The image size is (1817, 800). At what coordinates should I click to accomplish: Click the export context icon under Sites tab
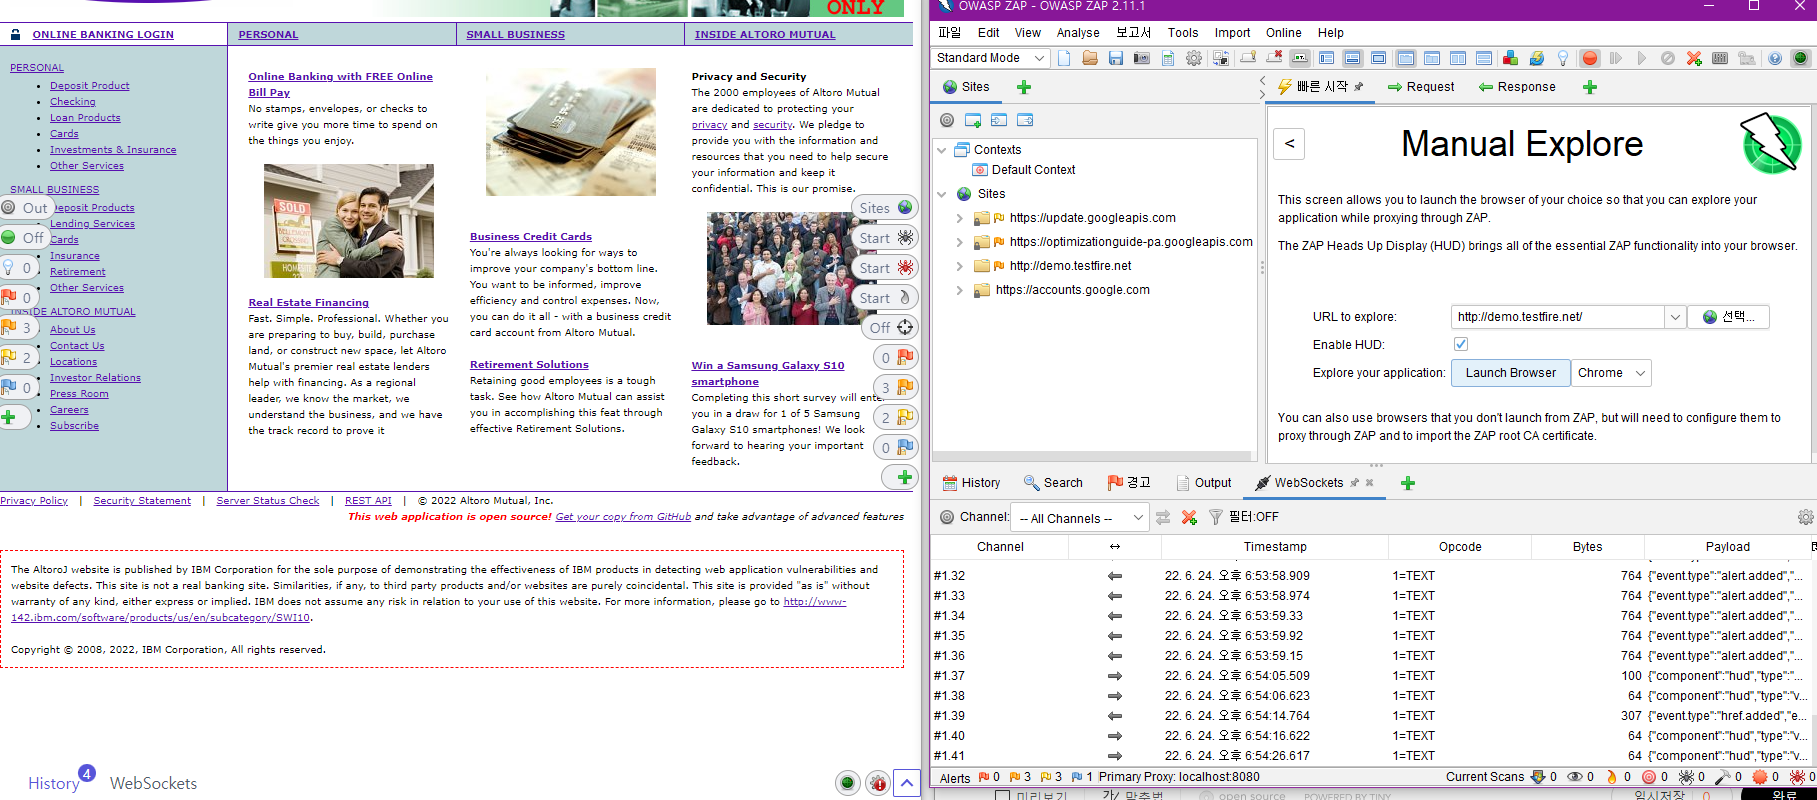[x=1025, y=120]
